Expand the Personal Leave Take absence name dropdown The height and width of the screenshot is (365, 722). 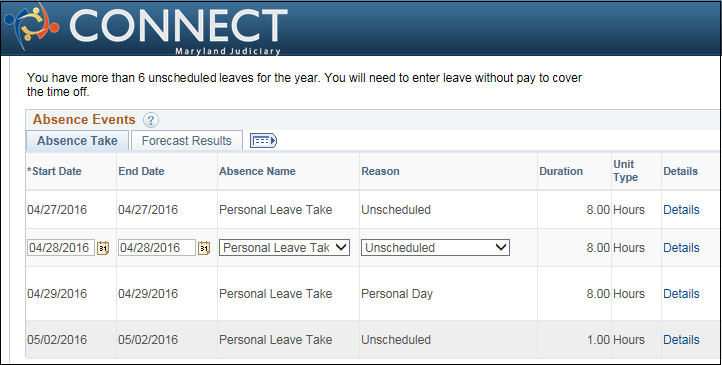[284, 248]
